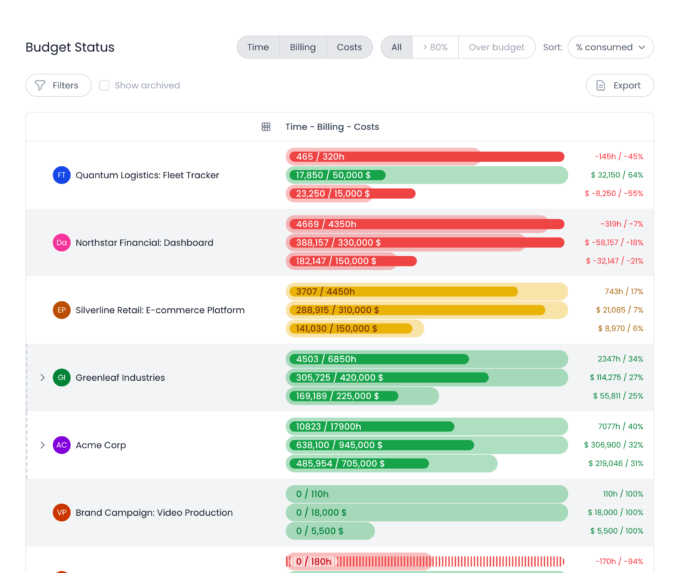Click the Acme Corp name
The image size is (700, 573).
tap(101, 445)
